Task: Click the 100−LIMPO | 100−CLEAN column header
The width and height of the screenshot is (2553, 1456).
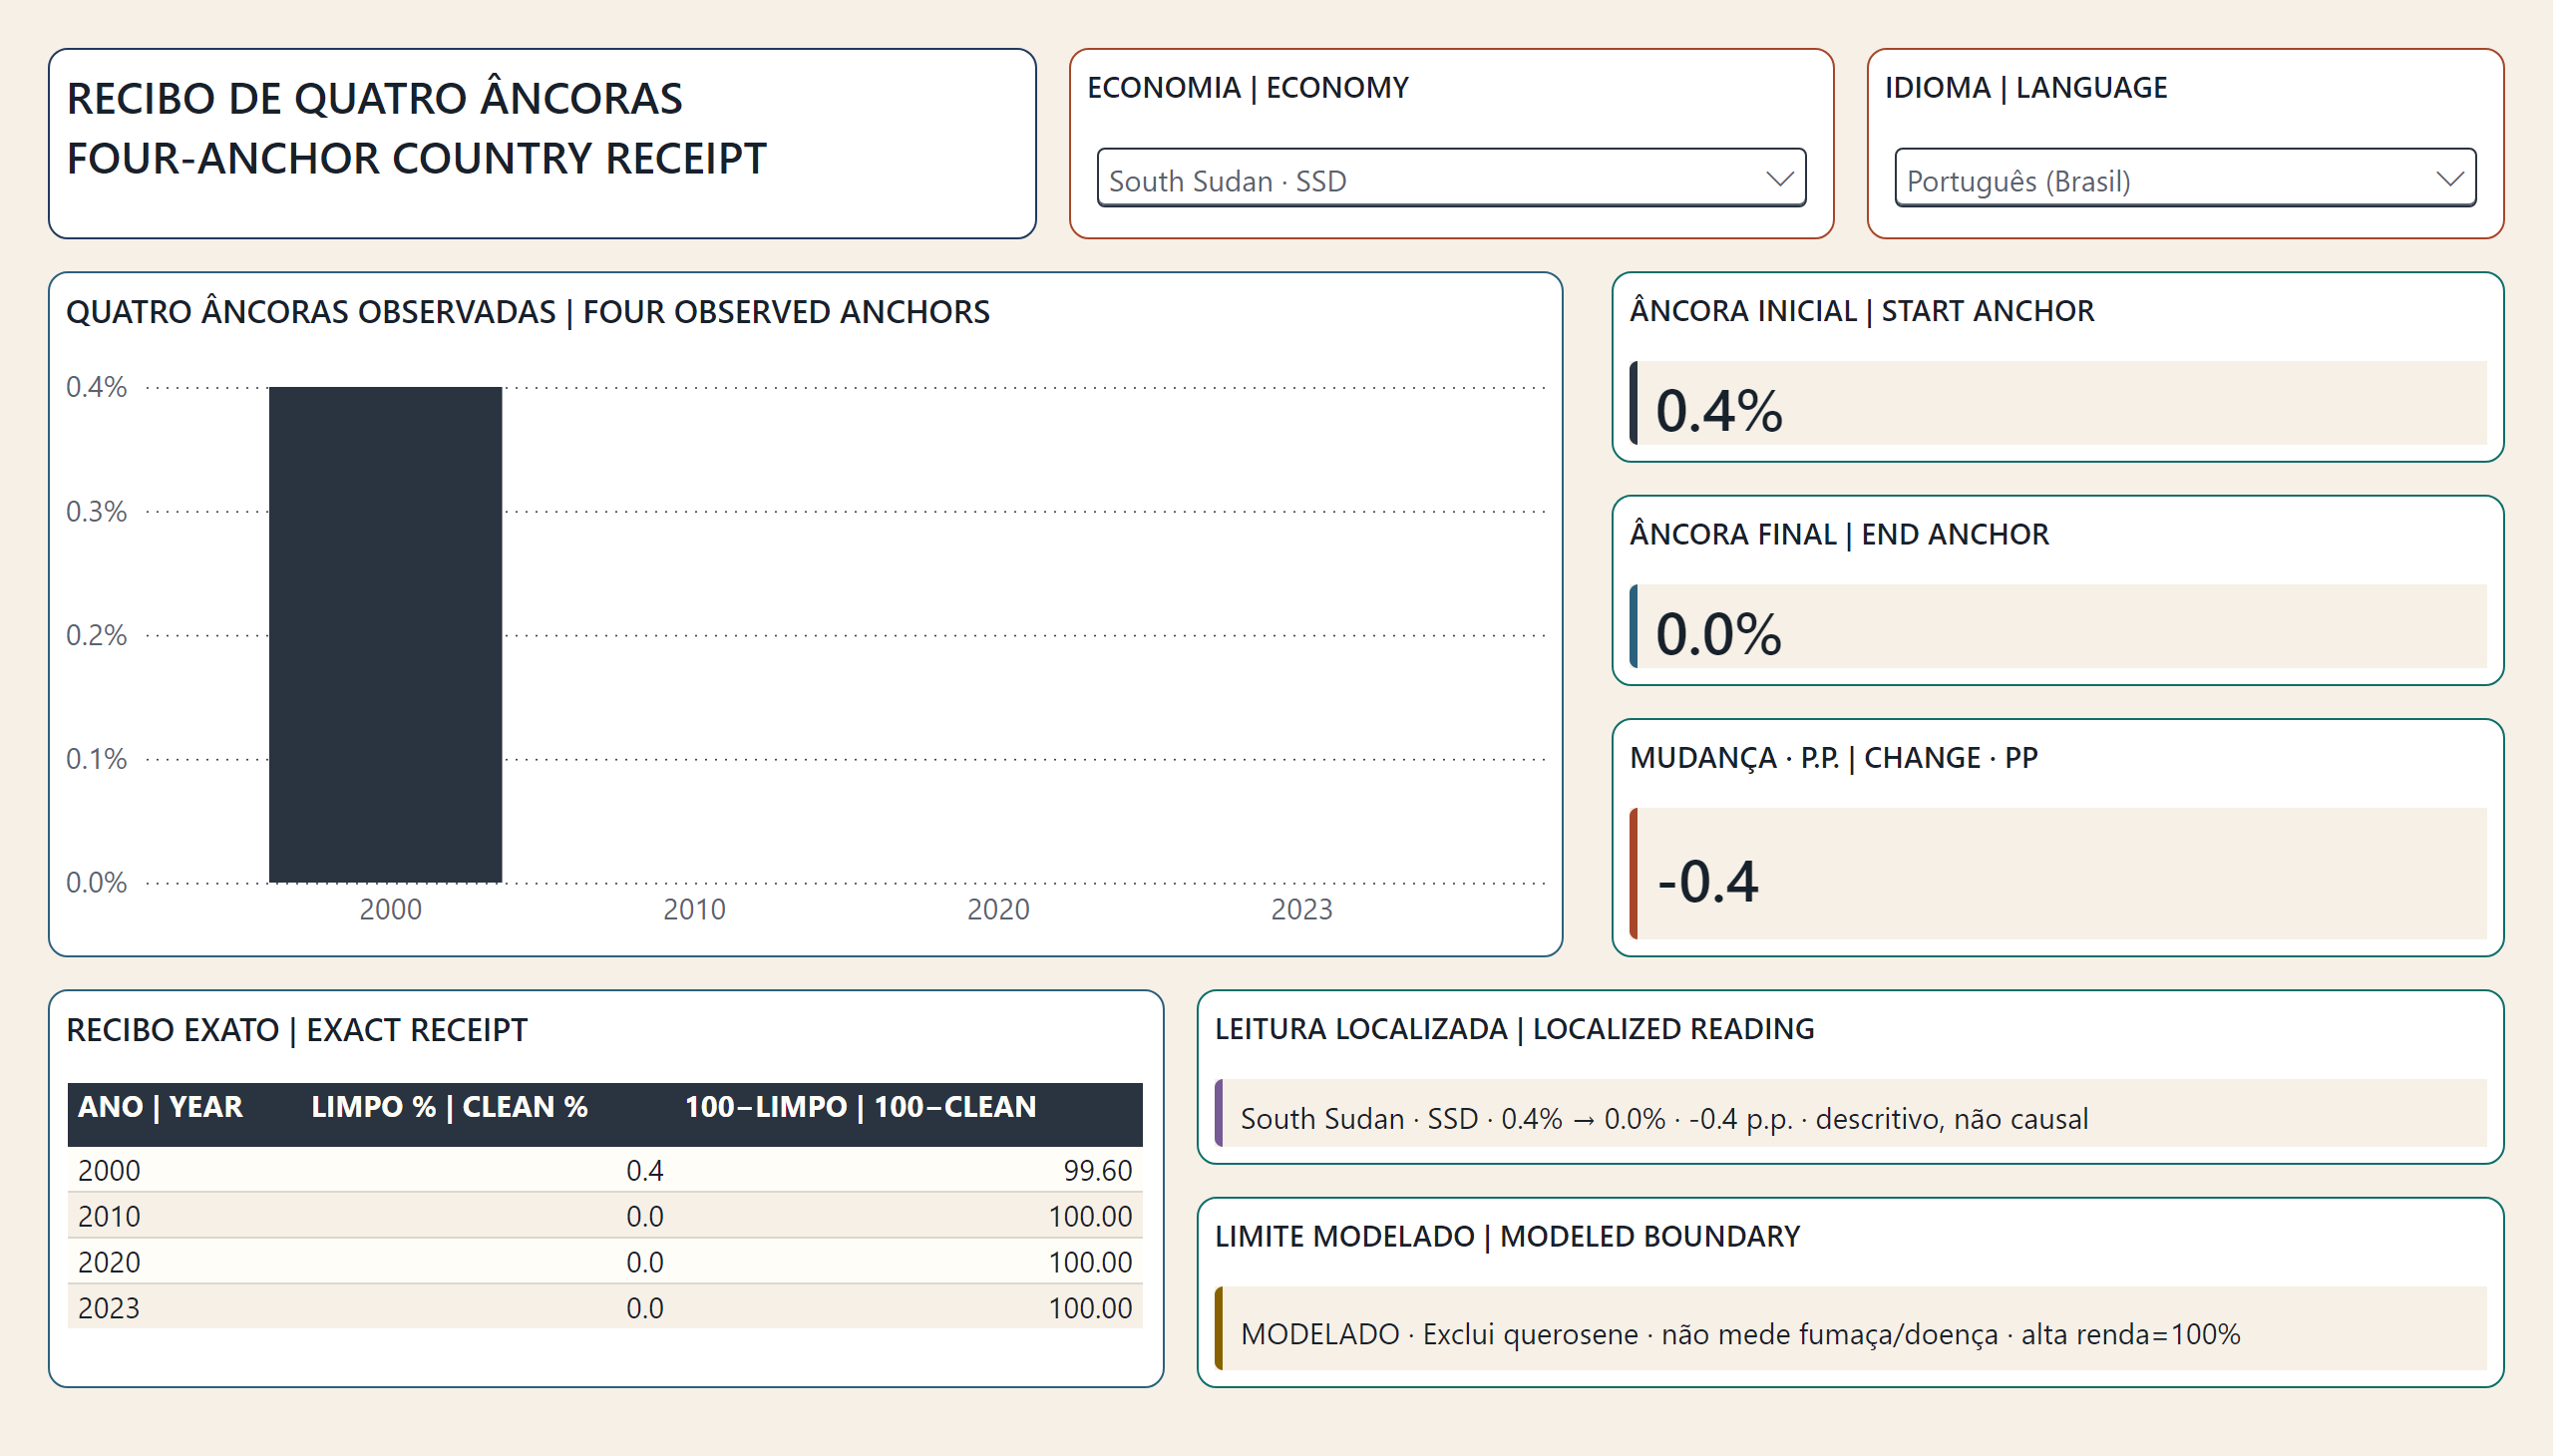Action: point(860,1107)
